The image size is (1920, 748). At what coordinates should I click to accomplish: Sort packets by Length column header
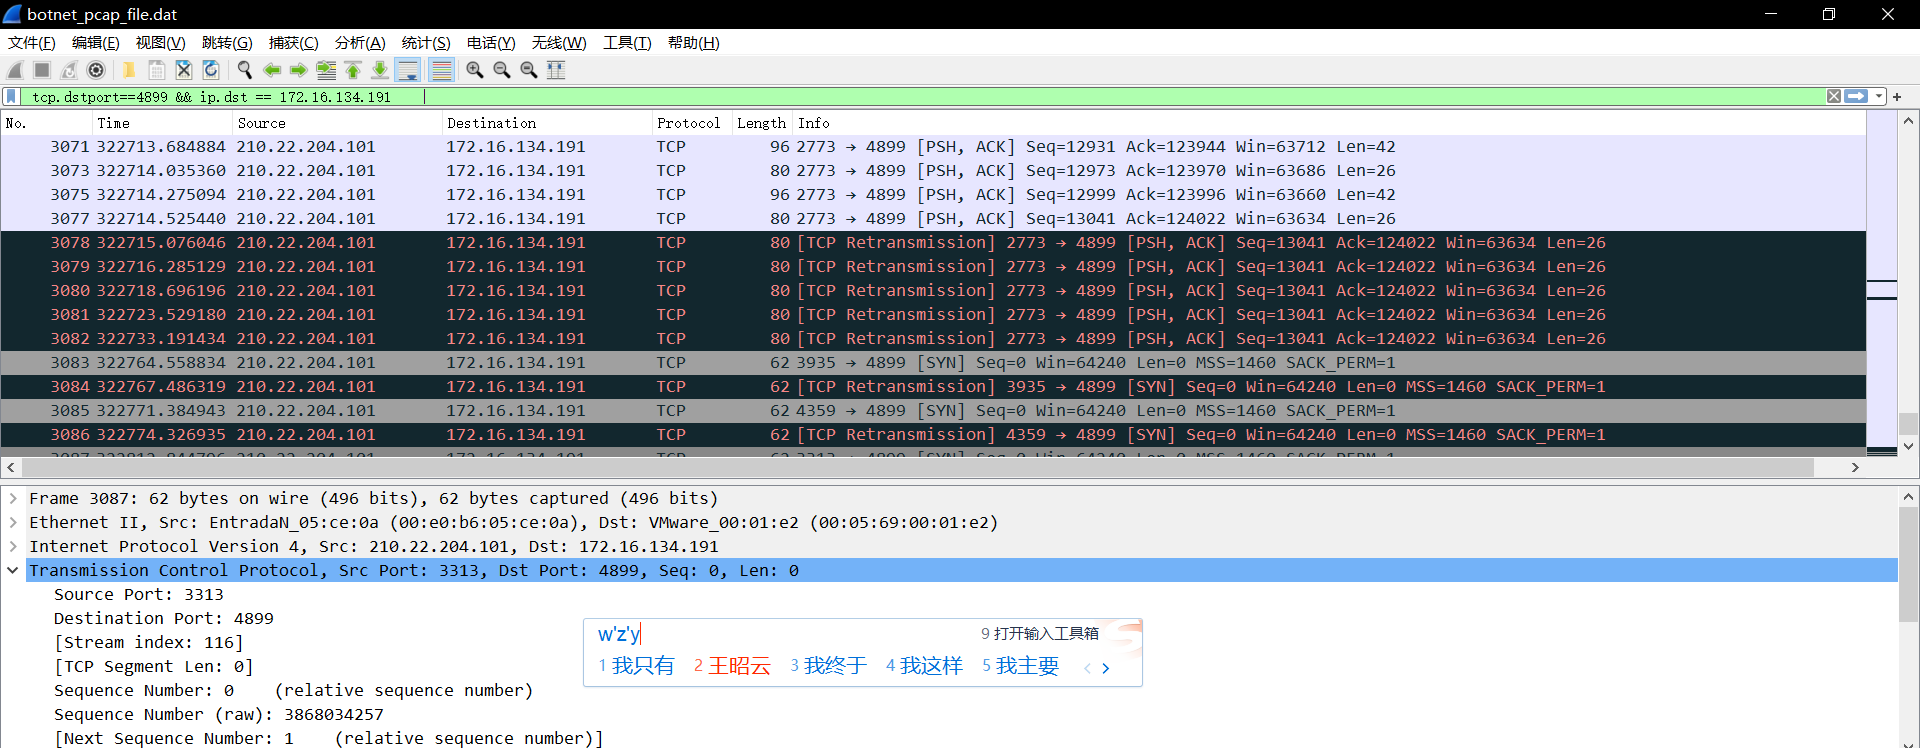tap(762, 123)
